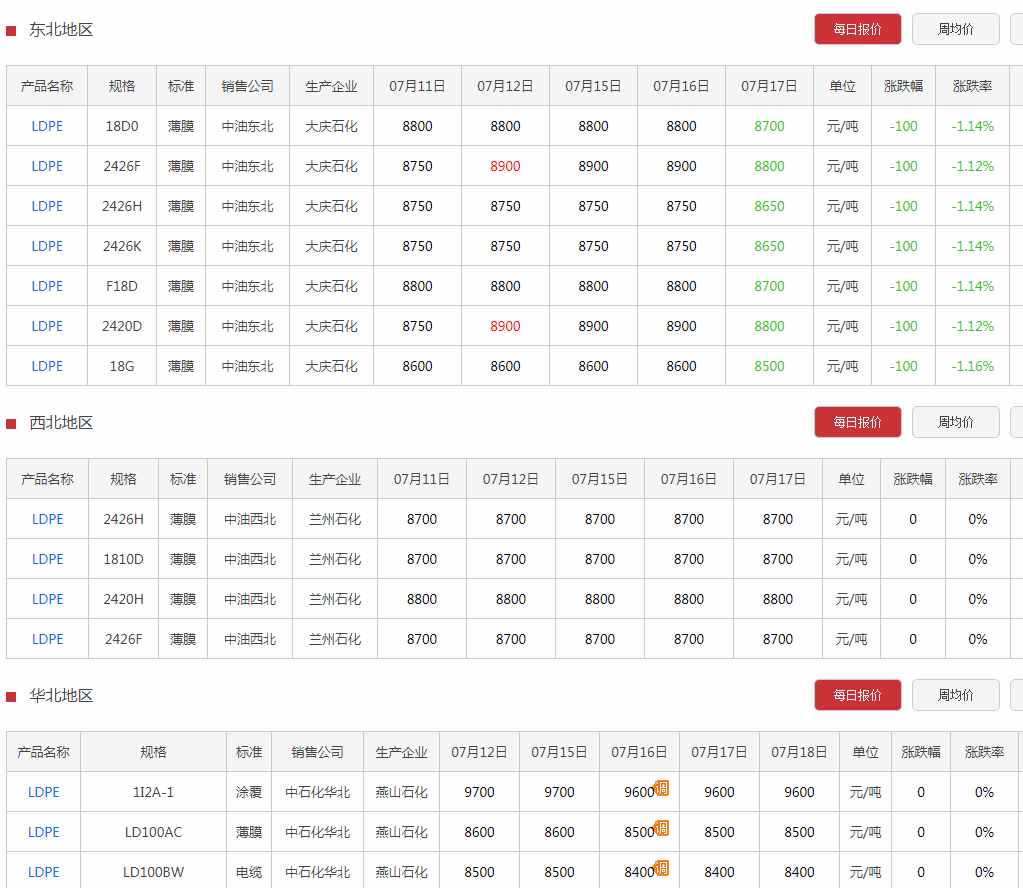Click red 8900 price in 2420D row

click(x=505, y=326)
